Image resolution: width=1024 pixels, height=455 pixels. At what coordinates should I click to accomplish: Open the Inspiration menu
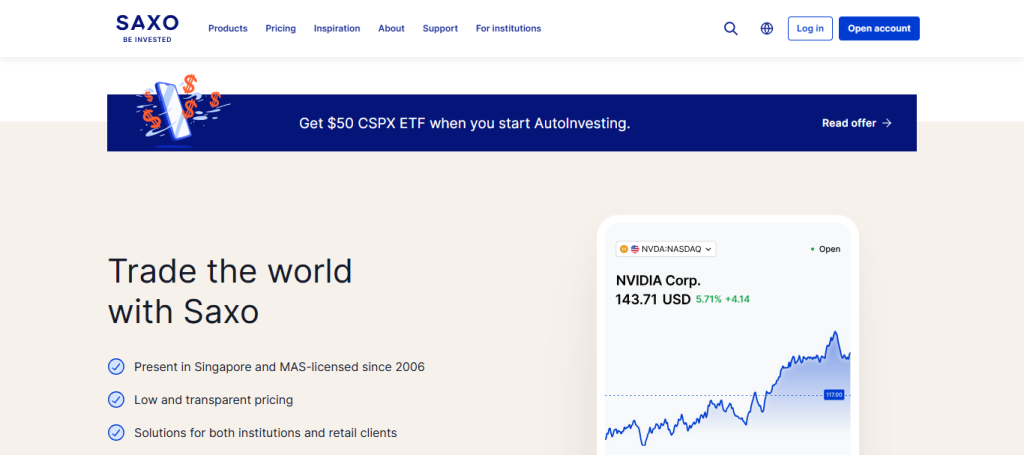(337, 29)
